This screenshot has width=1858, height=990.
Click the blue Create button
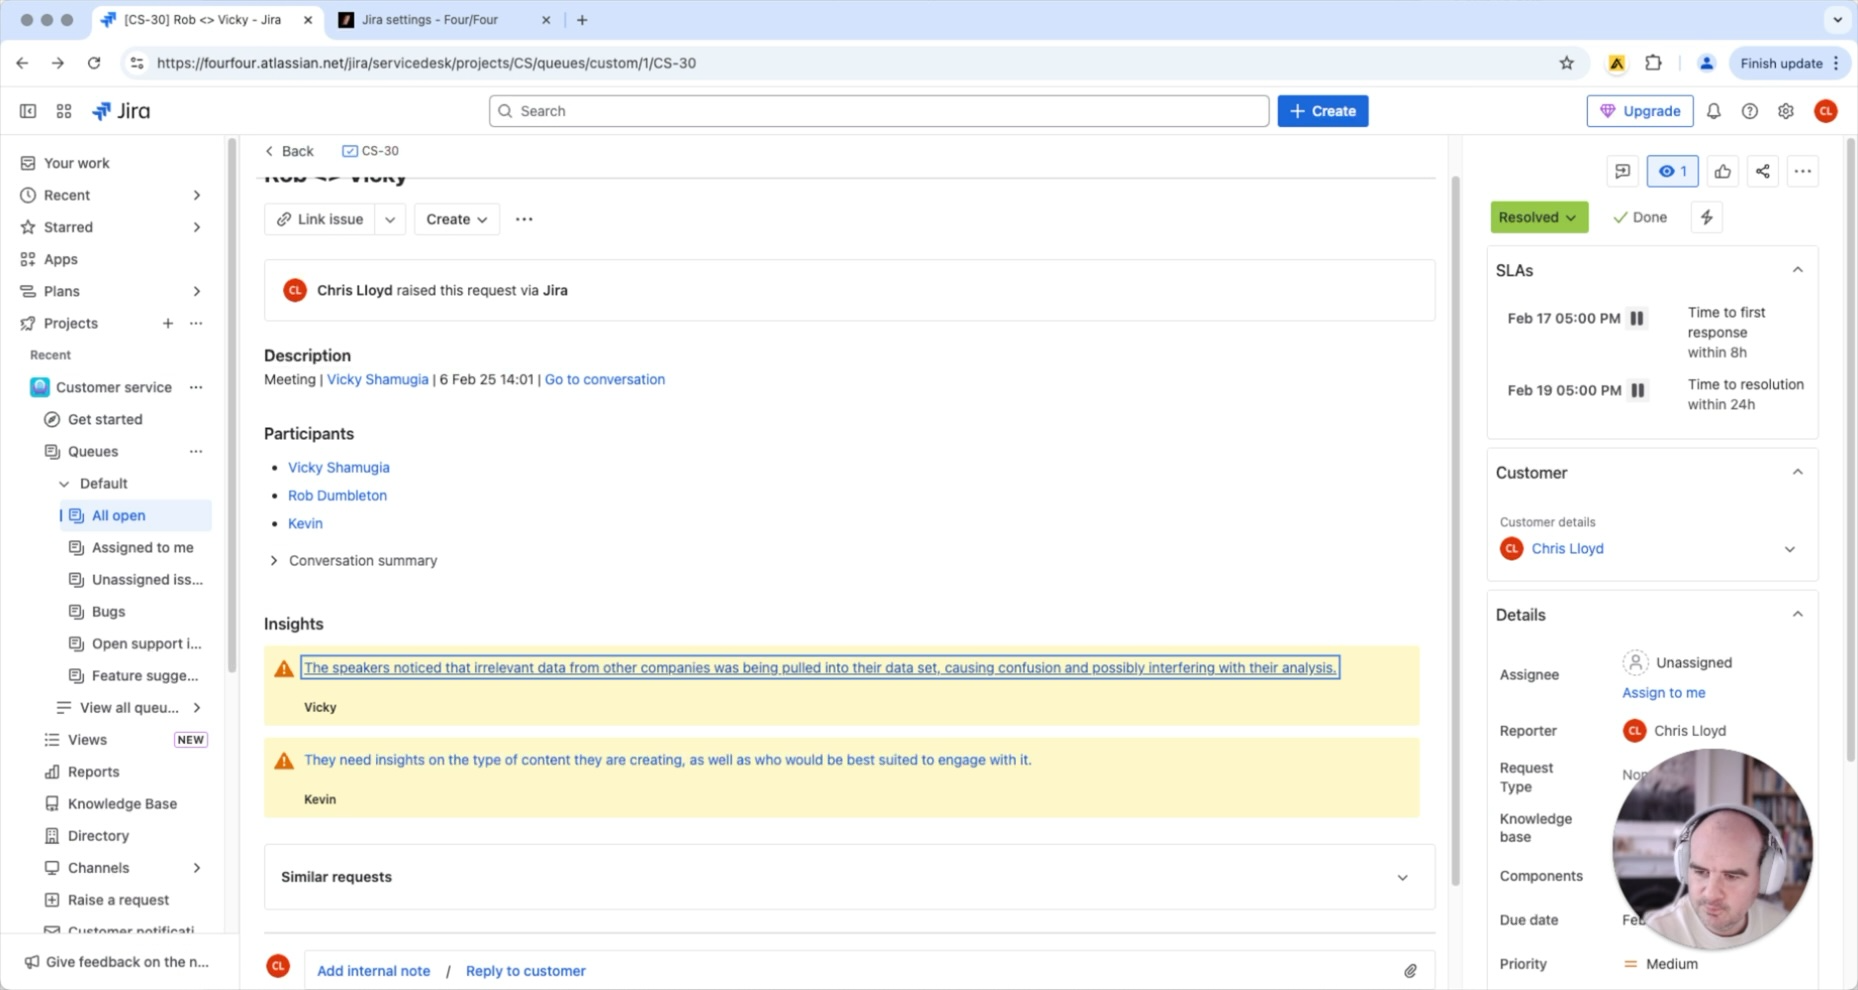(x=1322, y=111)
